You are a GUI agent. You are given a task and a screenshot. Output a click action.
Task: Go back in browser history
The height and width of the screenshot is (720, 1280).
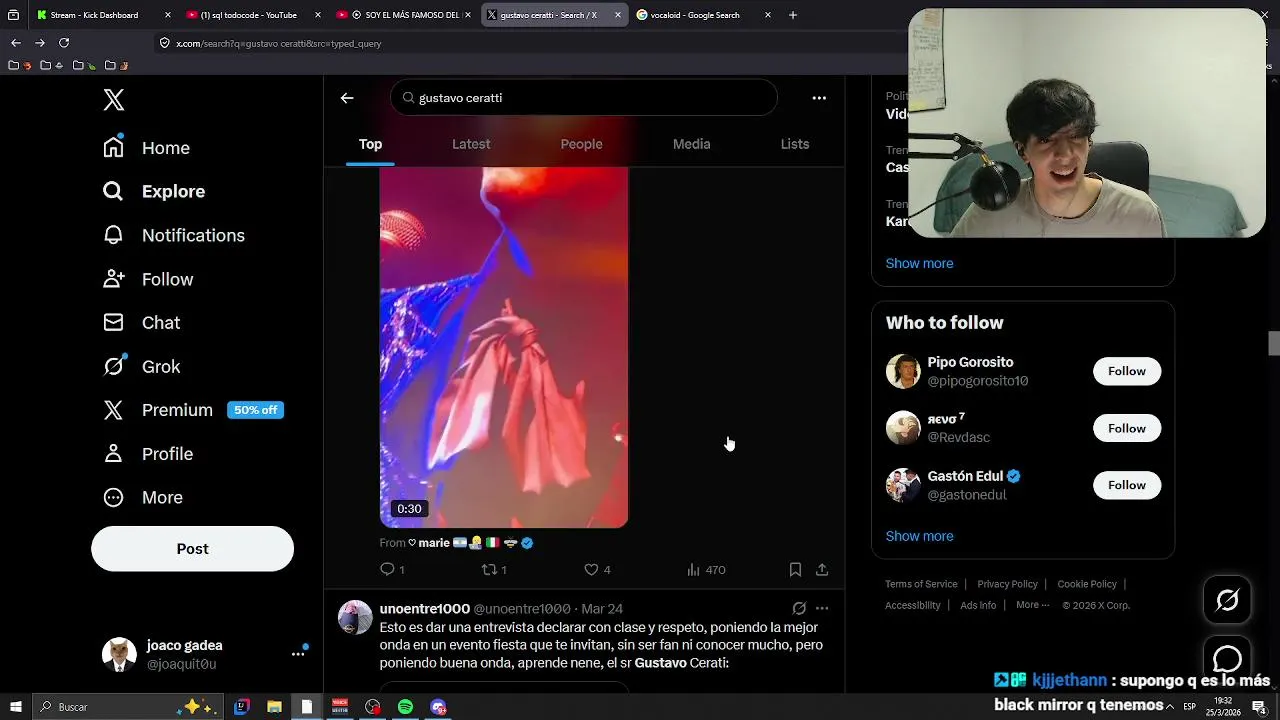[16, 43]
